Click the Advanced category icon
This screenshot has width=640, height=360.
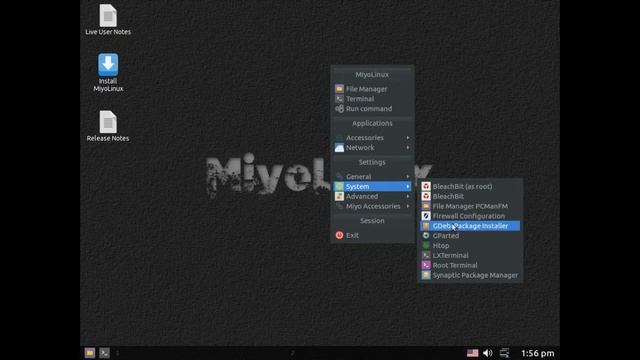click(x=339, y=196)
